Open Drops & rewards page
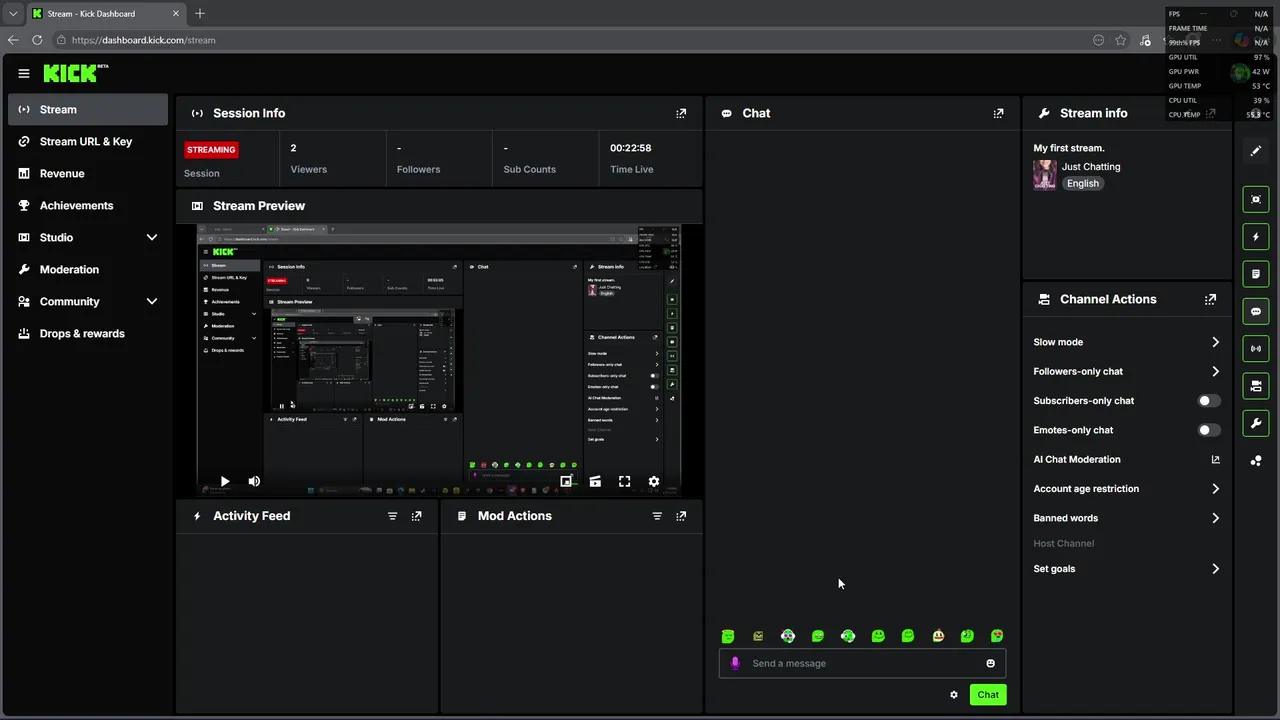 pyautogui.click(x=88, y=334)
